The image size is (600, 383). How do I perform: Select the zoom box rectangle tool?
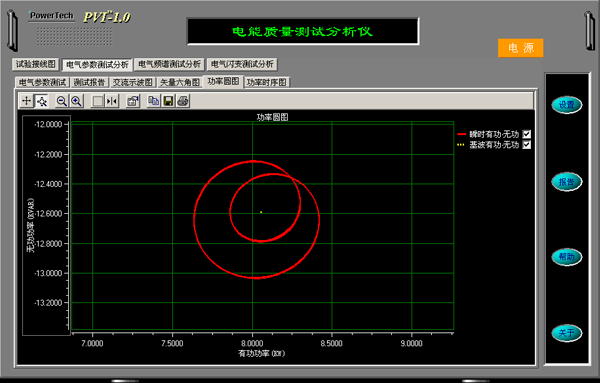98,101
